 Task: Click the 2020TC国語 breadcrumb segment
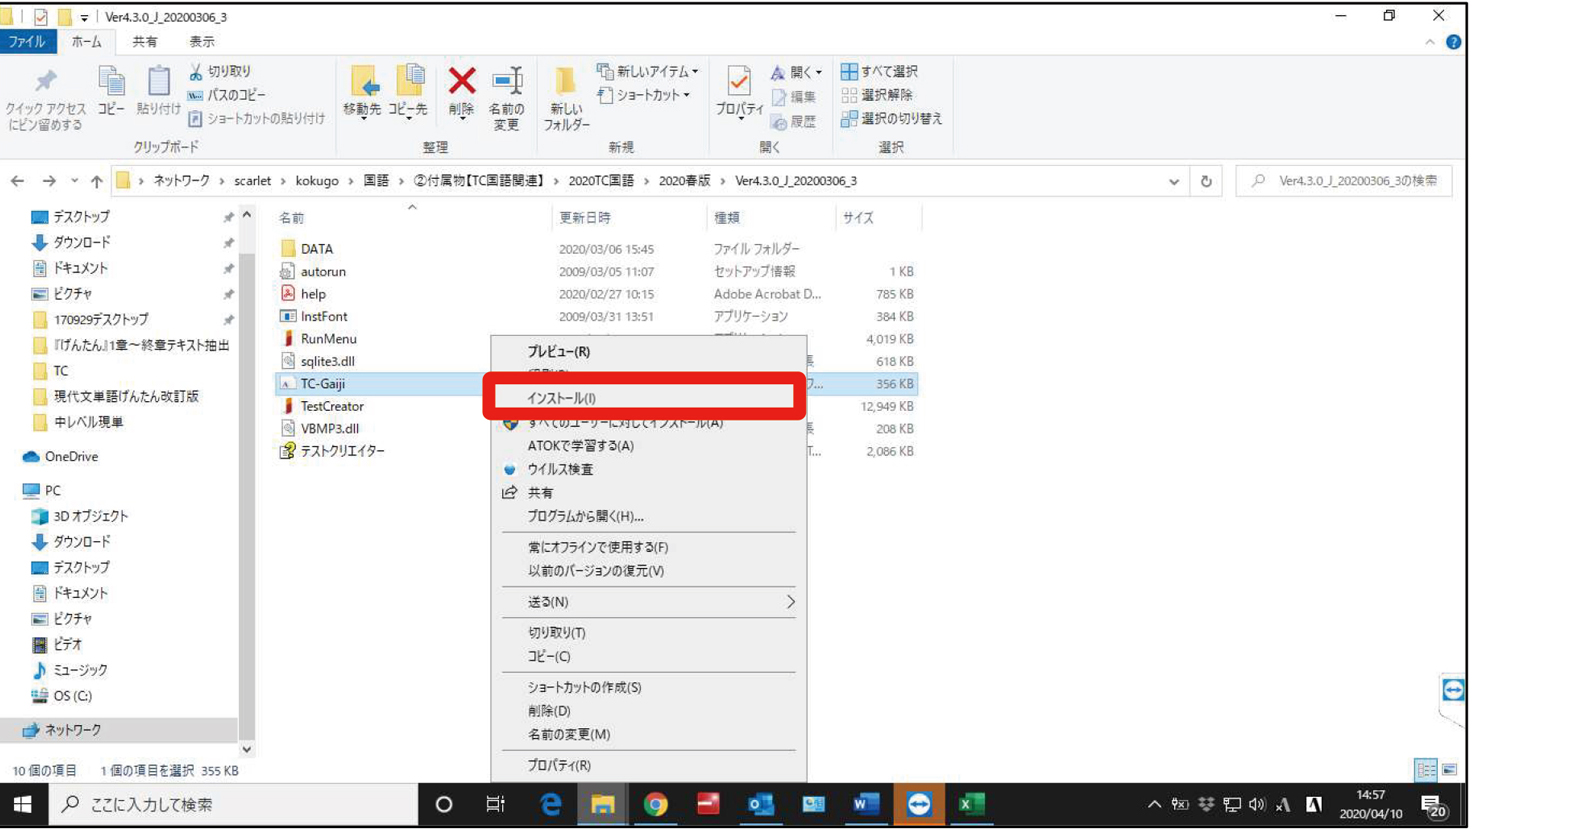point(600,181)
